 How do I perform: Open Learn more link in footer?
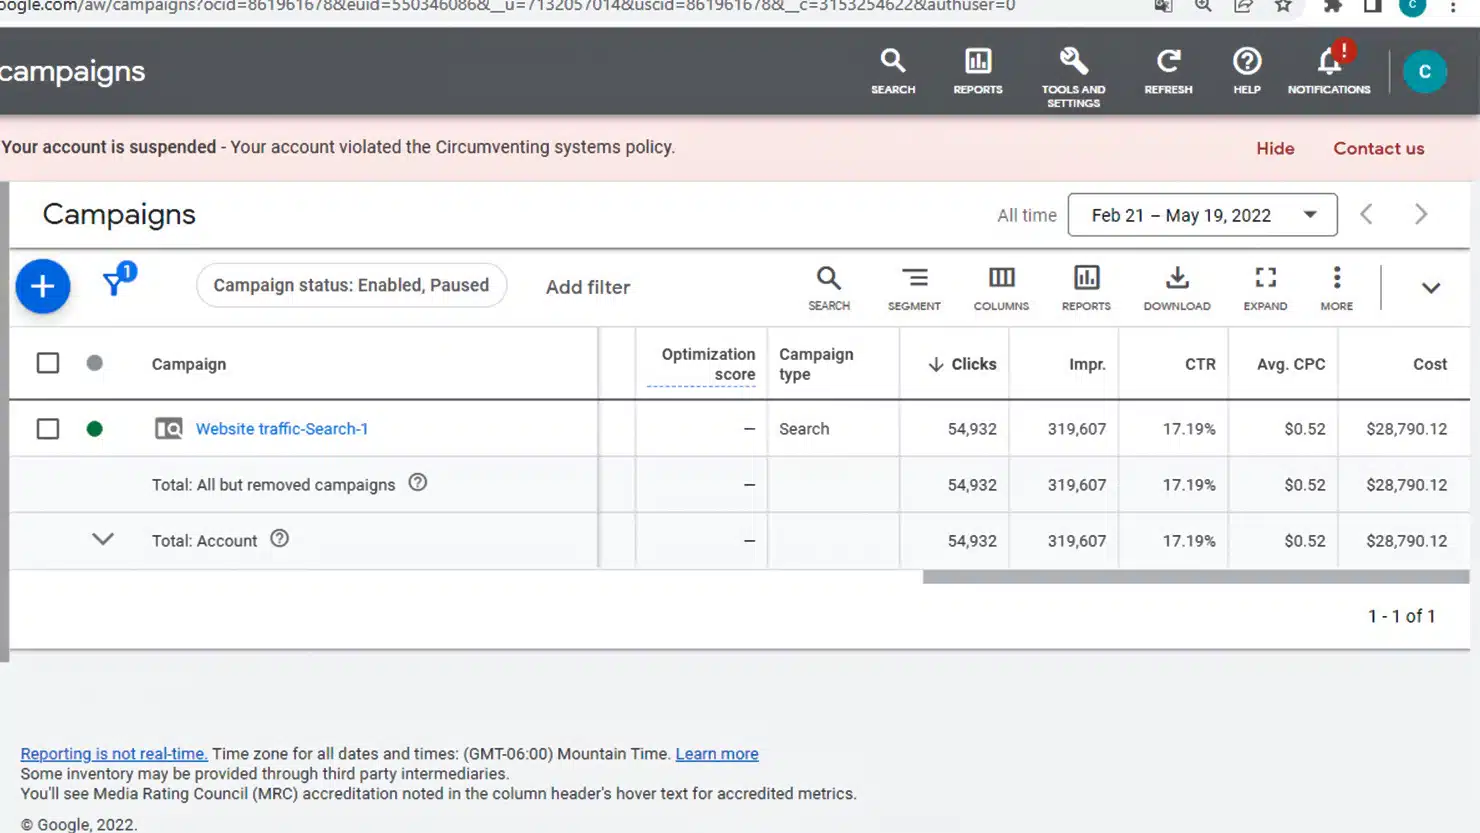717,754
